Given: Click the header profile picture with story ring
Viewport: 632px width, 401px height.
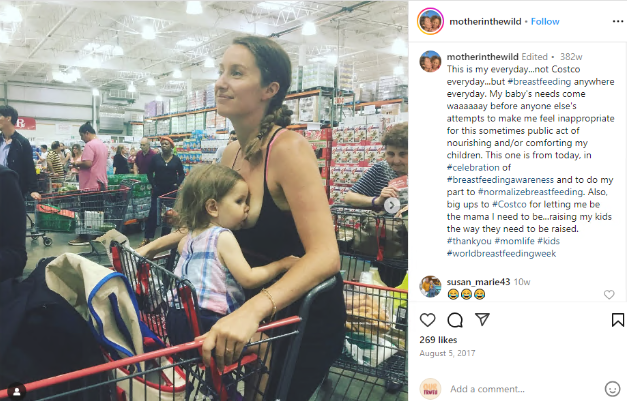Looking at the screenshot, I should (430, 21).
